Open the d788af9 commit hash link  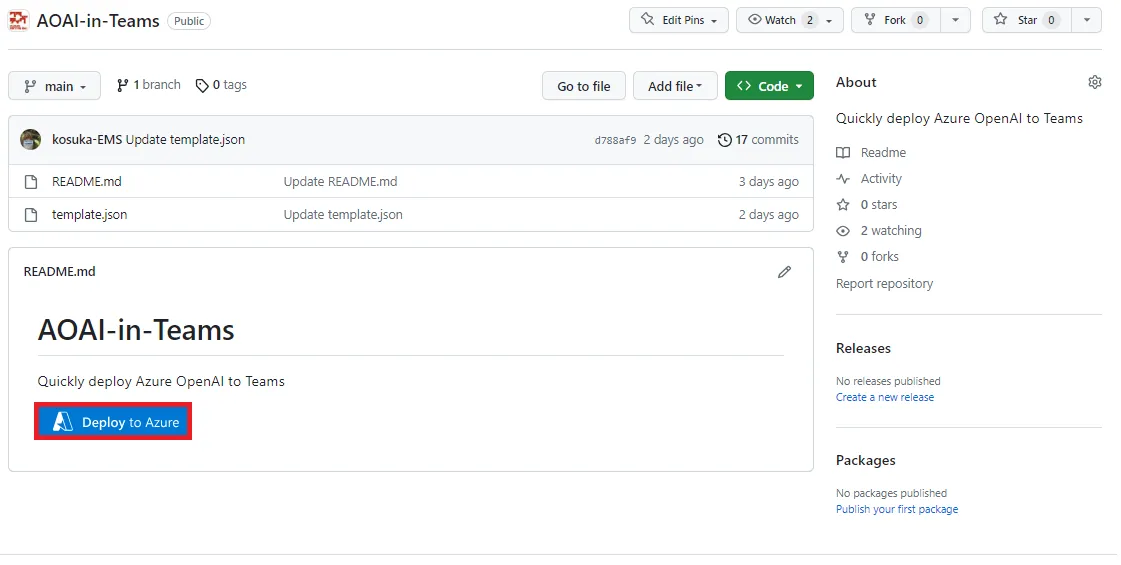point(615,140)
